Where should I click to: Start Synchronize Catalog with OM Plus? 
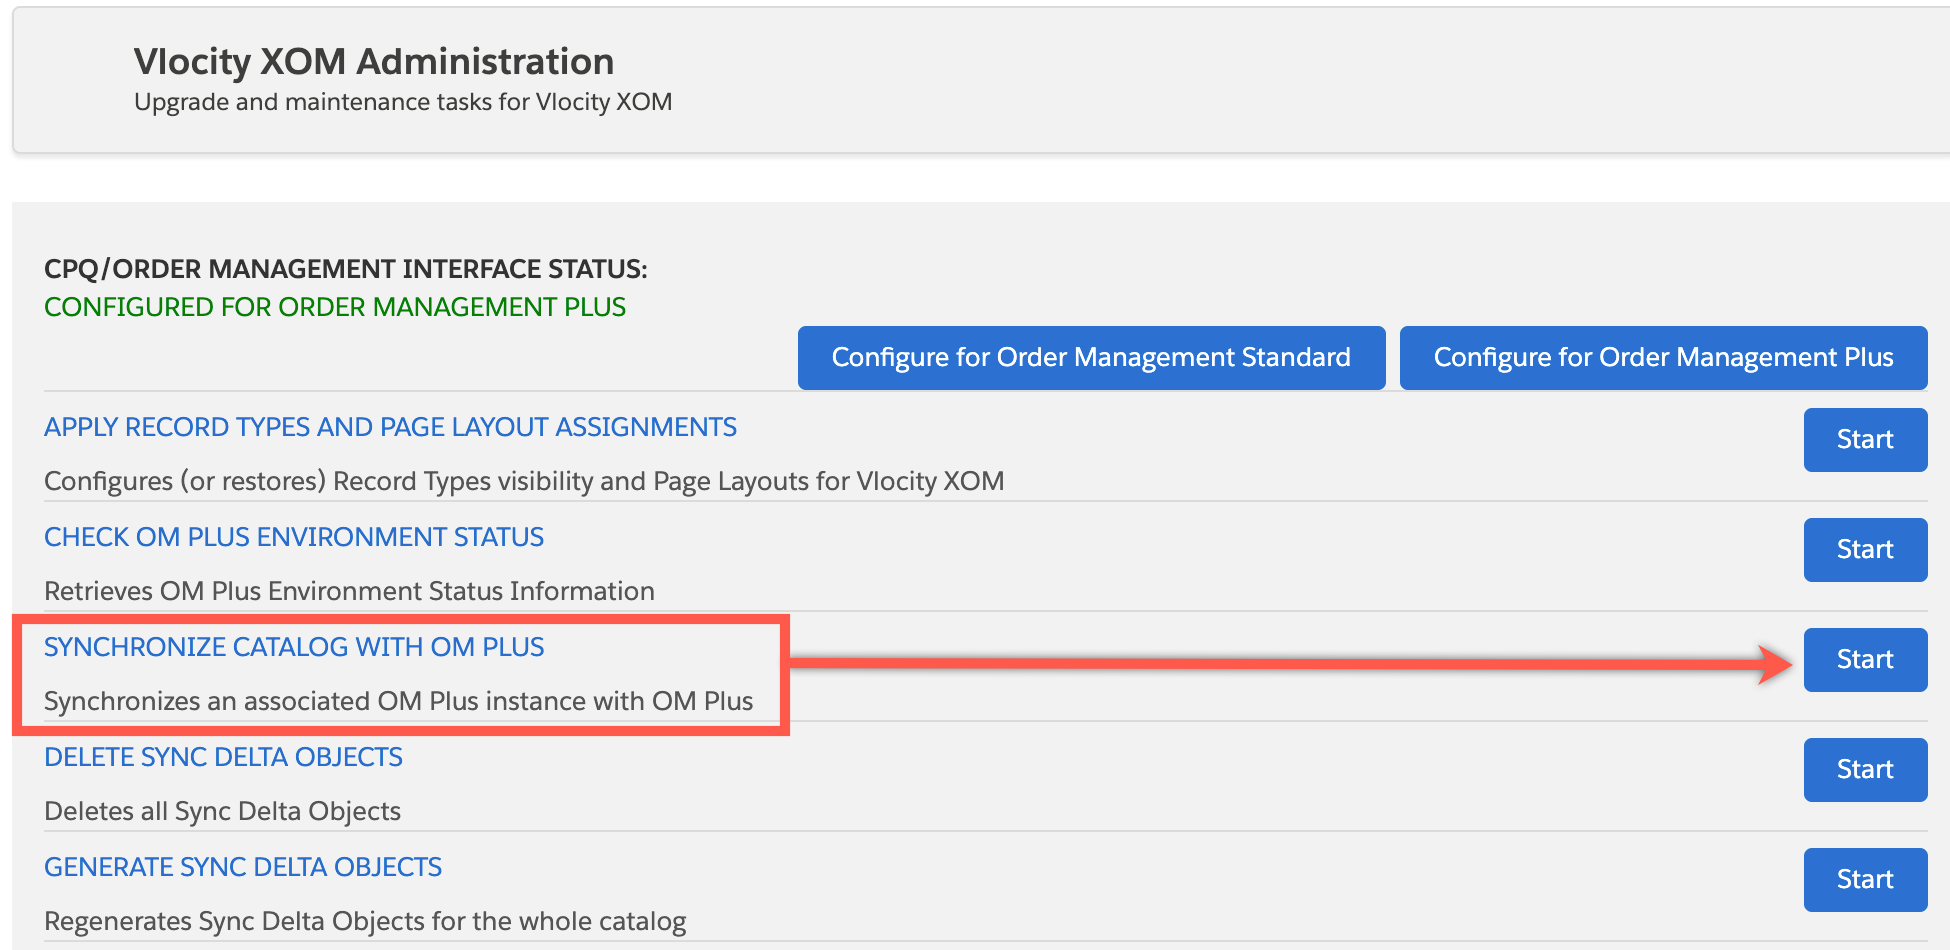click(1865, 660)
